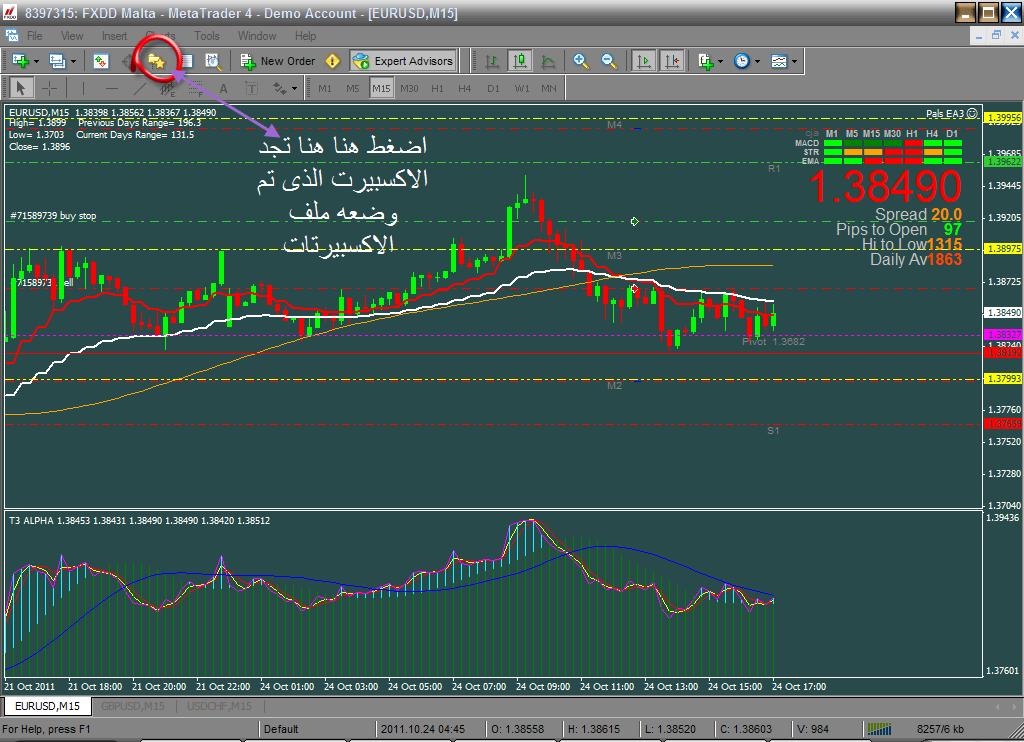The width and height of the screenshot is (1024, 742).
Task: Toggle the Expert Advisors button
Action: [403, 61]
